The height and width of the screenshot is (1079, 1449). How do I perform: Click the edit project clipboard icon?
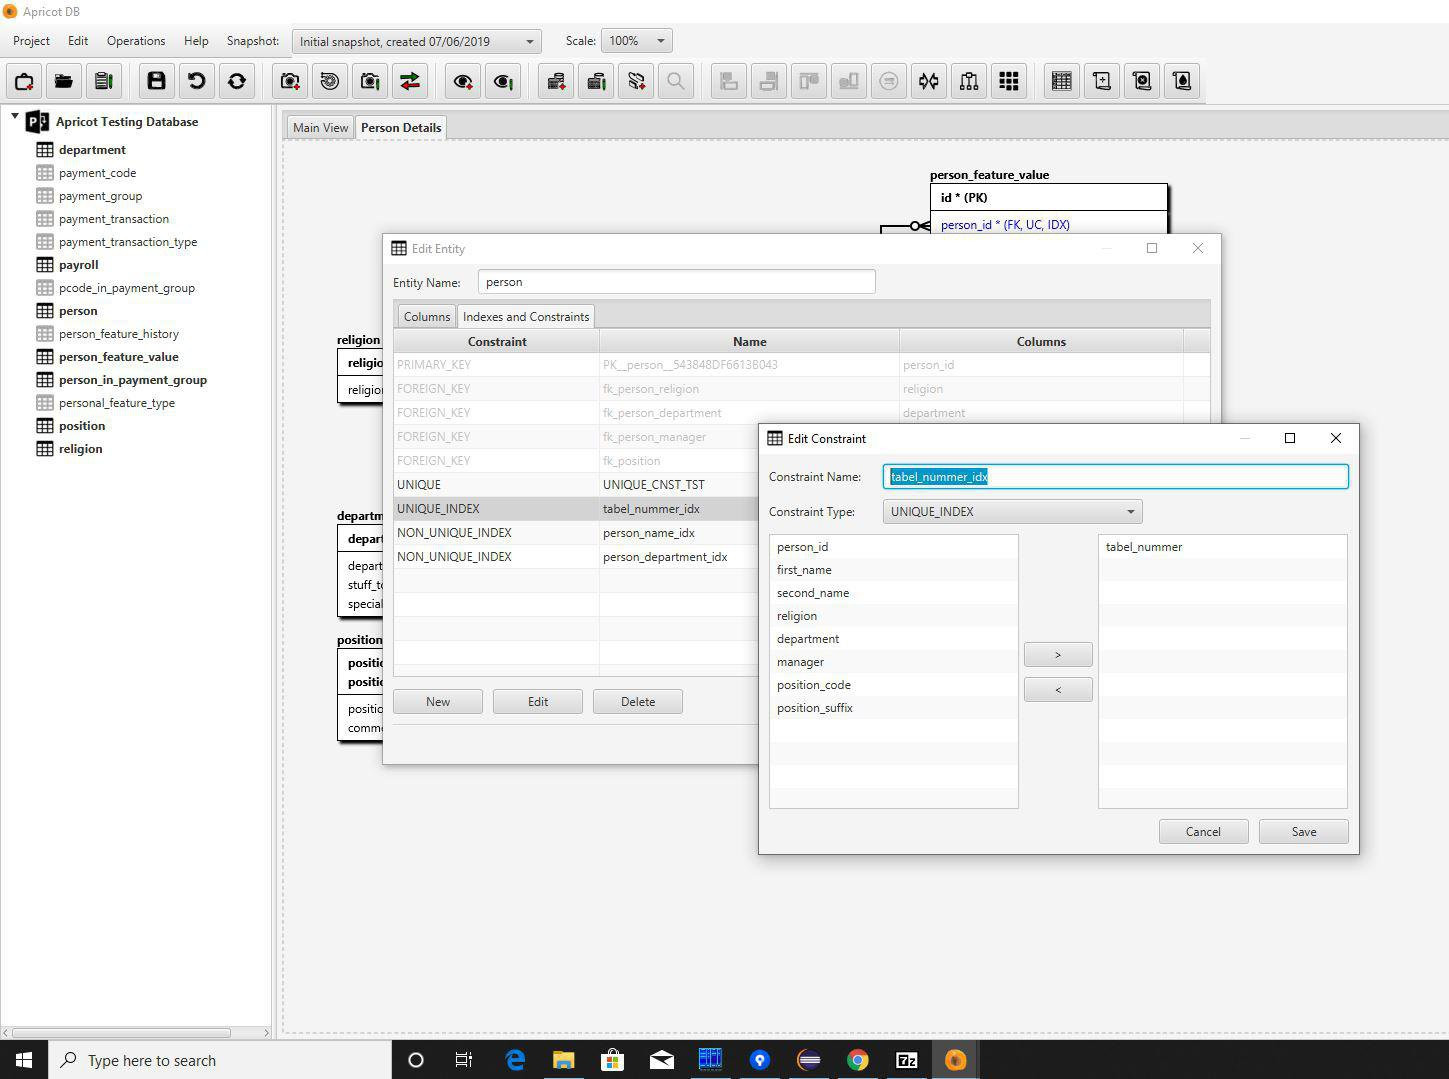point(104,81)
